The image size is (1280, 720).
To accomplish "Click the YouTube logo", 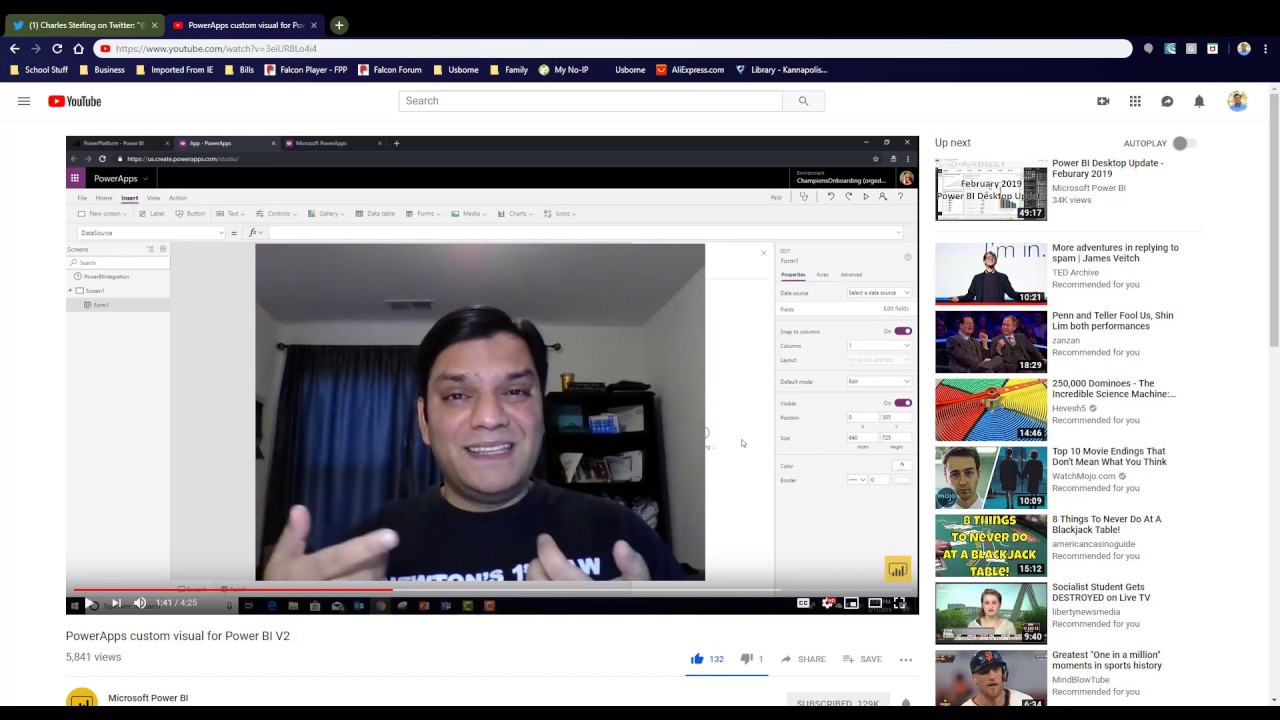I will pyautogui.click(x=75, y=101).
